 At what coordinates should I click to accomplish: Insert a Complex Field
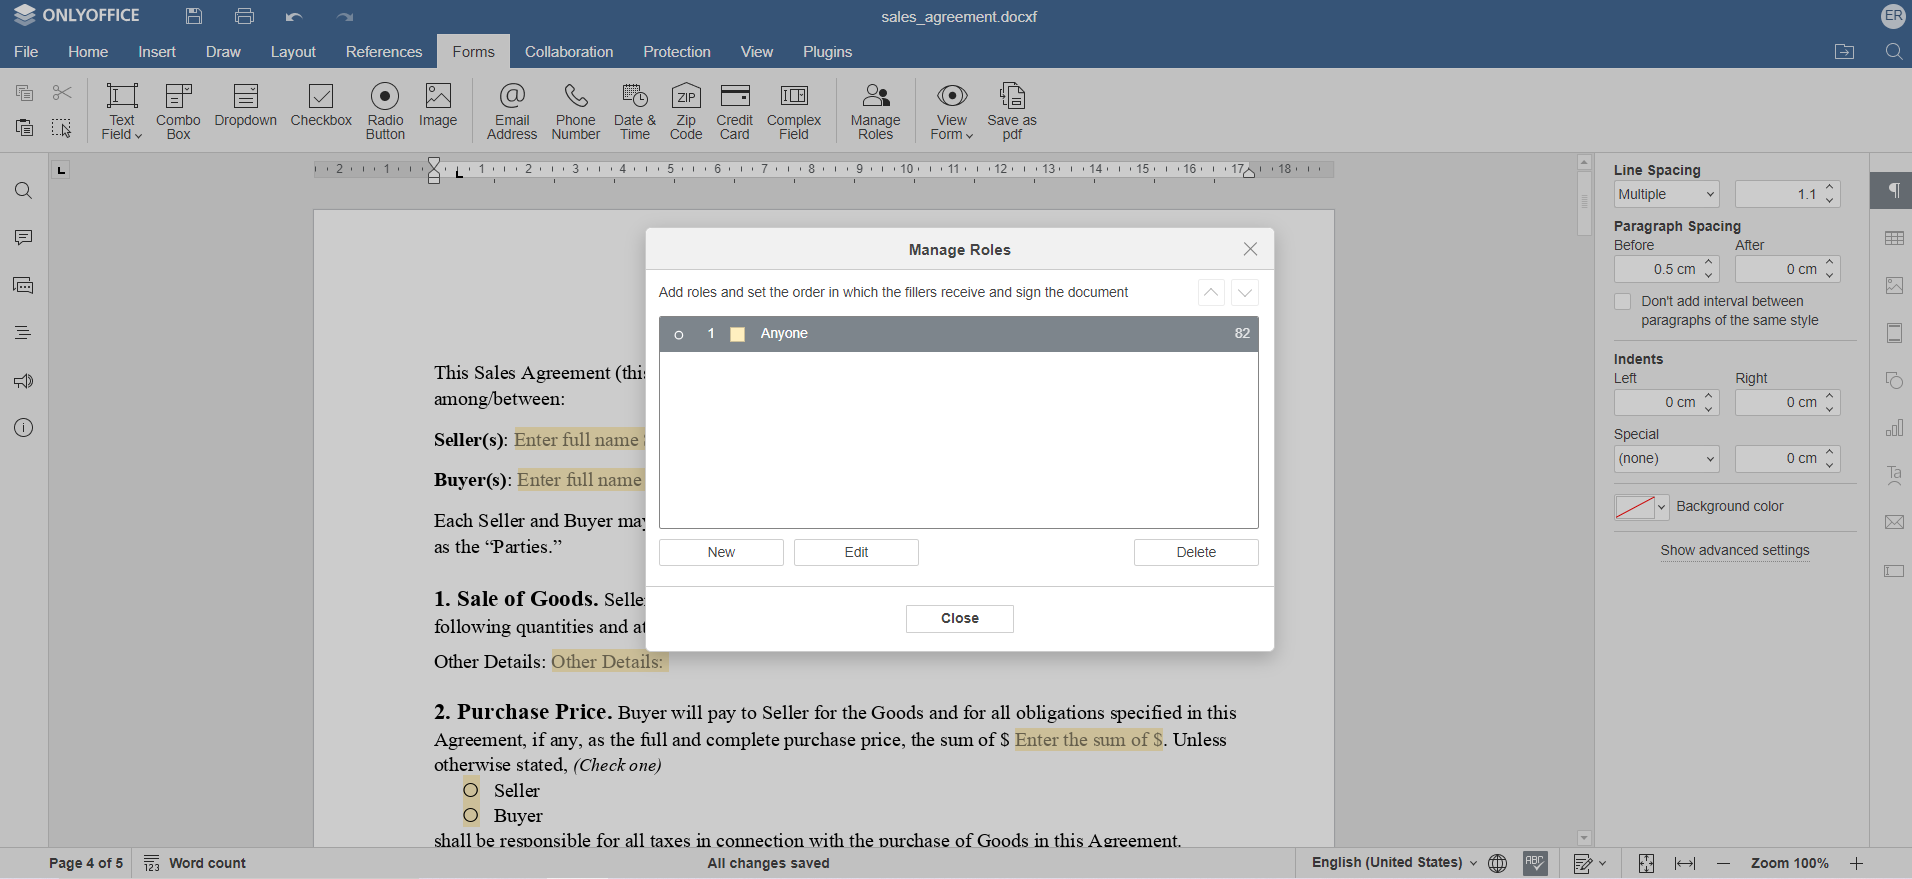coord(793,111)
